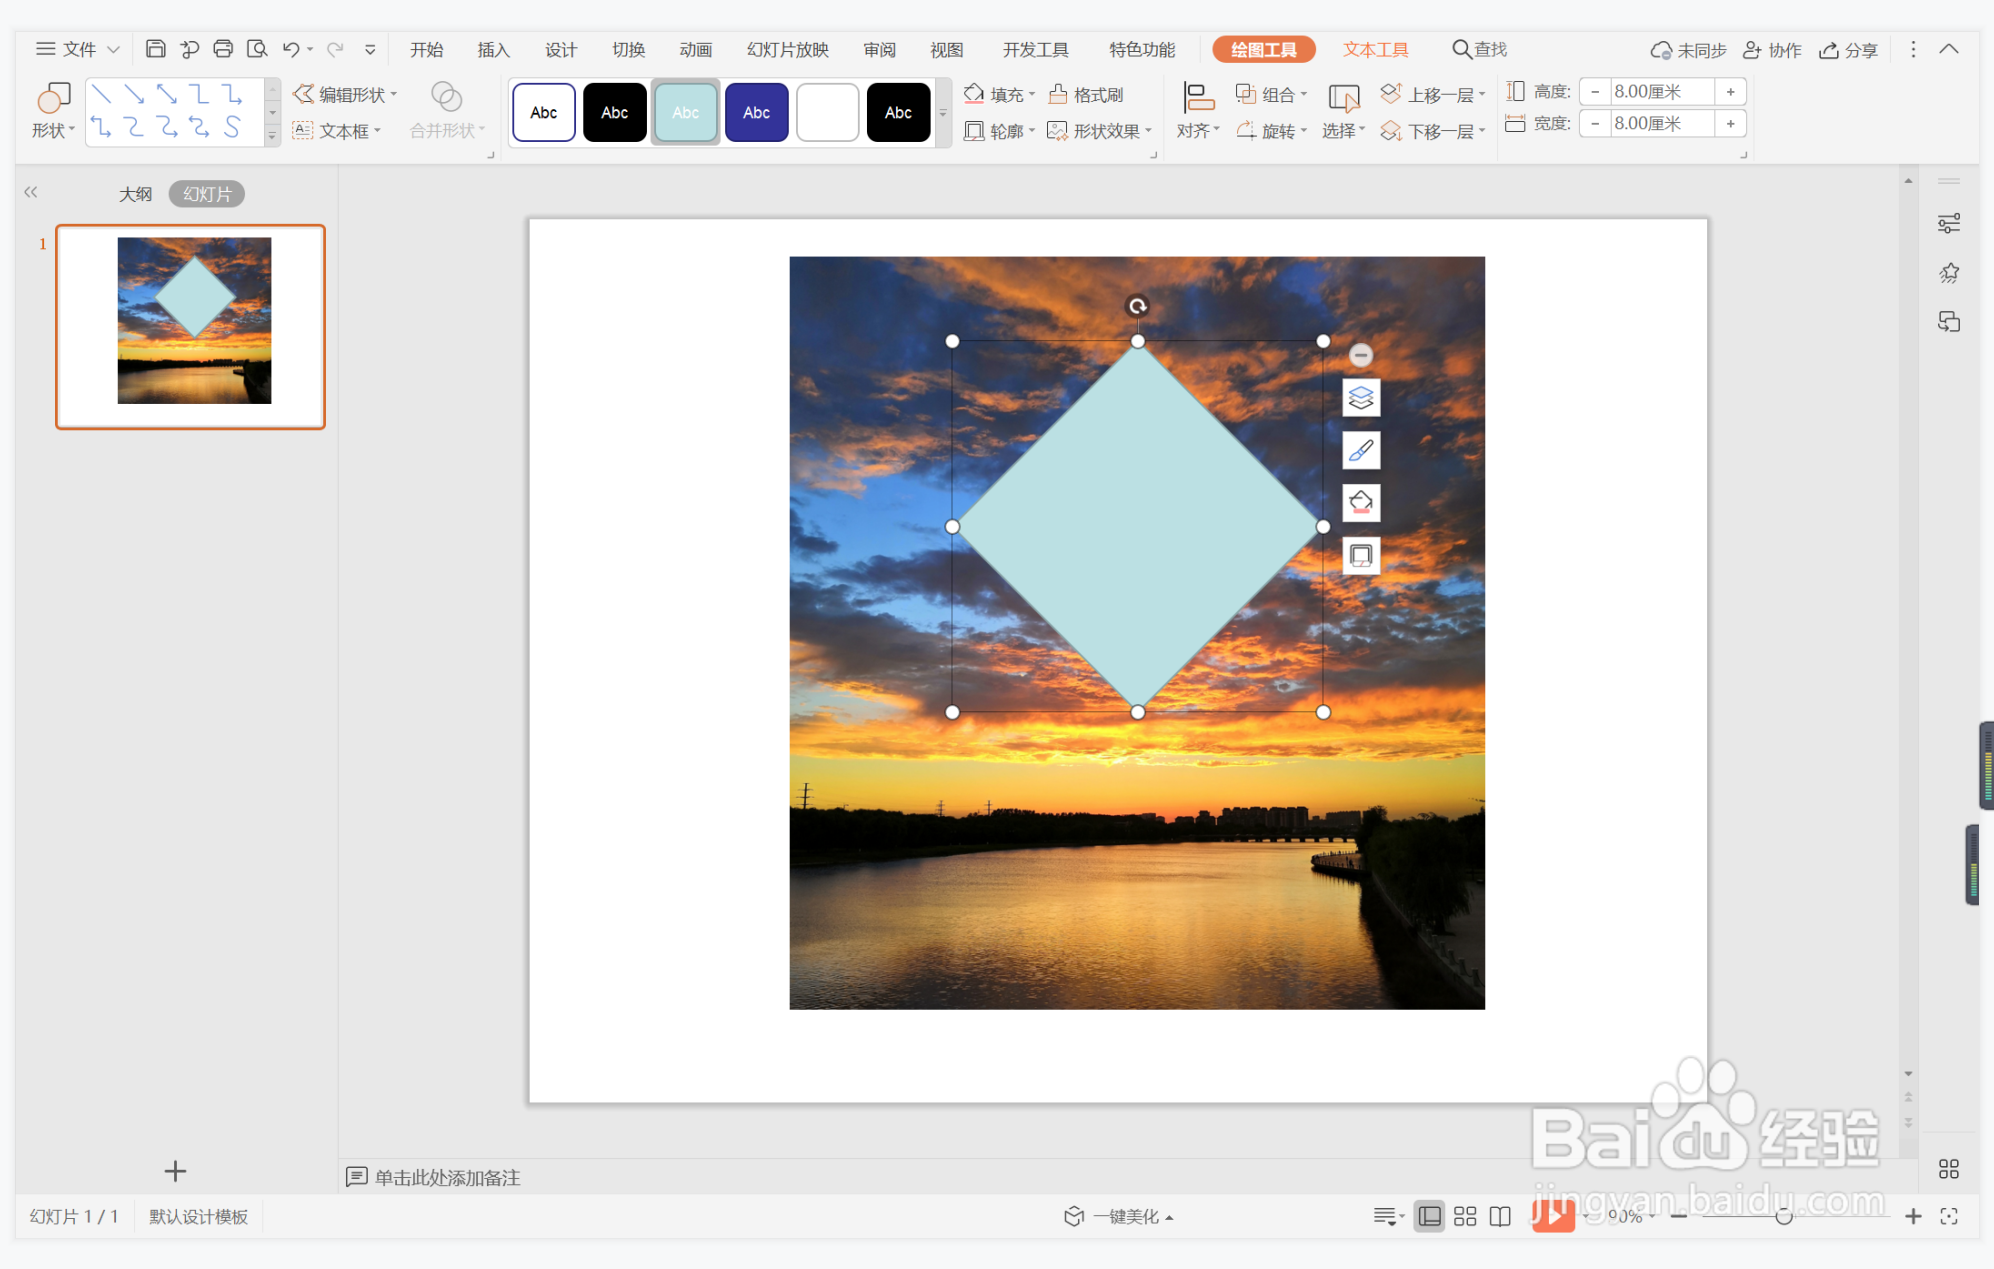Start slideshow with orange play icon
The width and height of the screenshot is (1994, 1269).
click(1552, 1216)
